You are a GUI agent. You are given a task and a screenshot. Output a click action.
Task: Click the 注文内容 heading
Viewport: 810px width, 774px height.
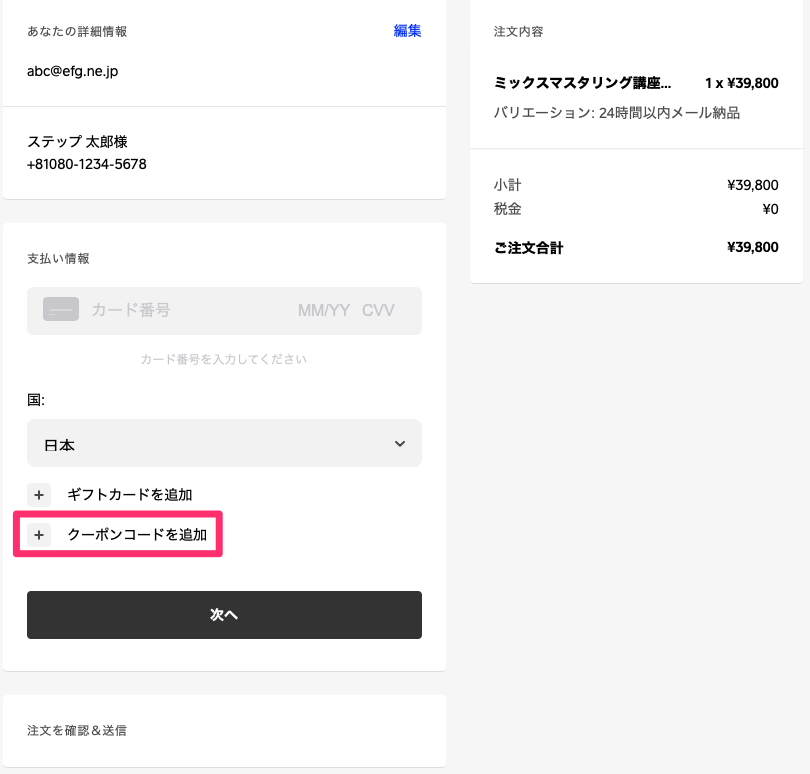pyautogui.click(x=519, y=32)
